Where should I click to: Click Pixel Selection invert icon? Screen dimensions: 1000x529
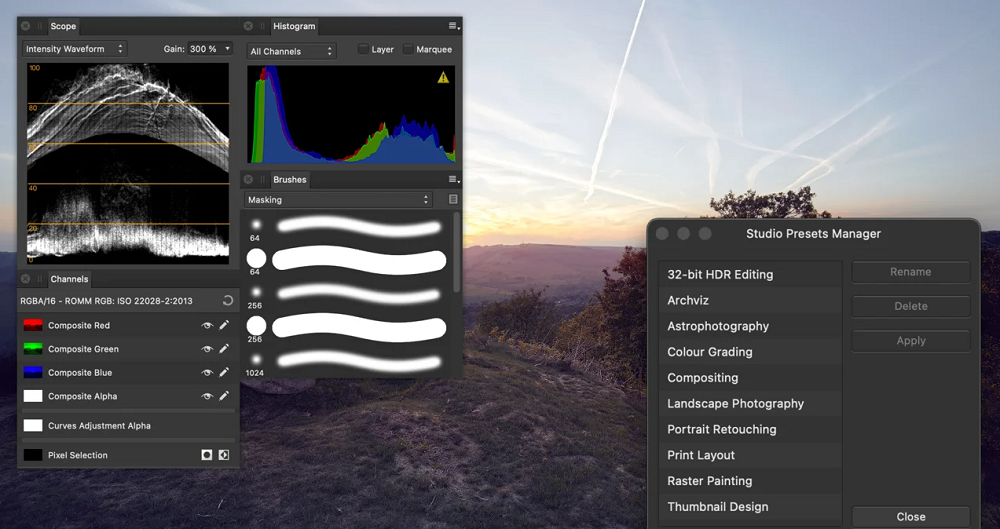224,455
